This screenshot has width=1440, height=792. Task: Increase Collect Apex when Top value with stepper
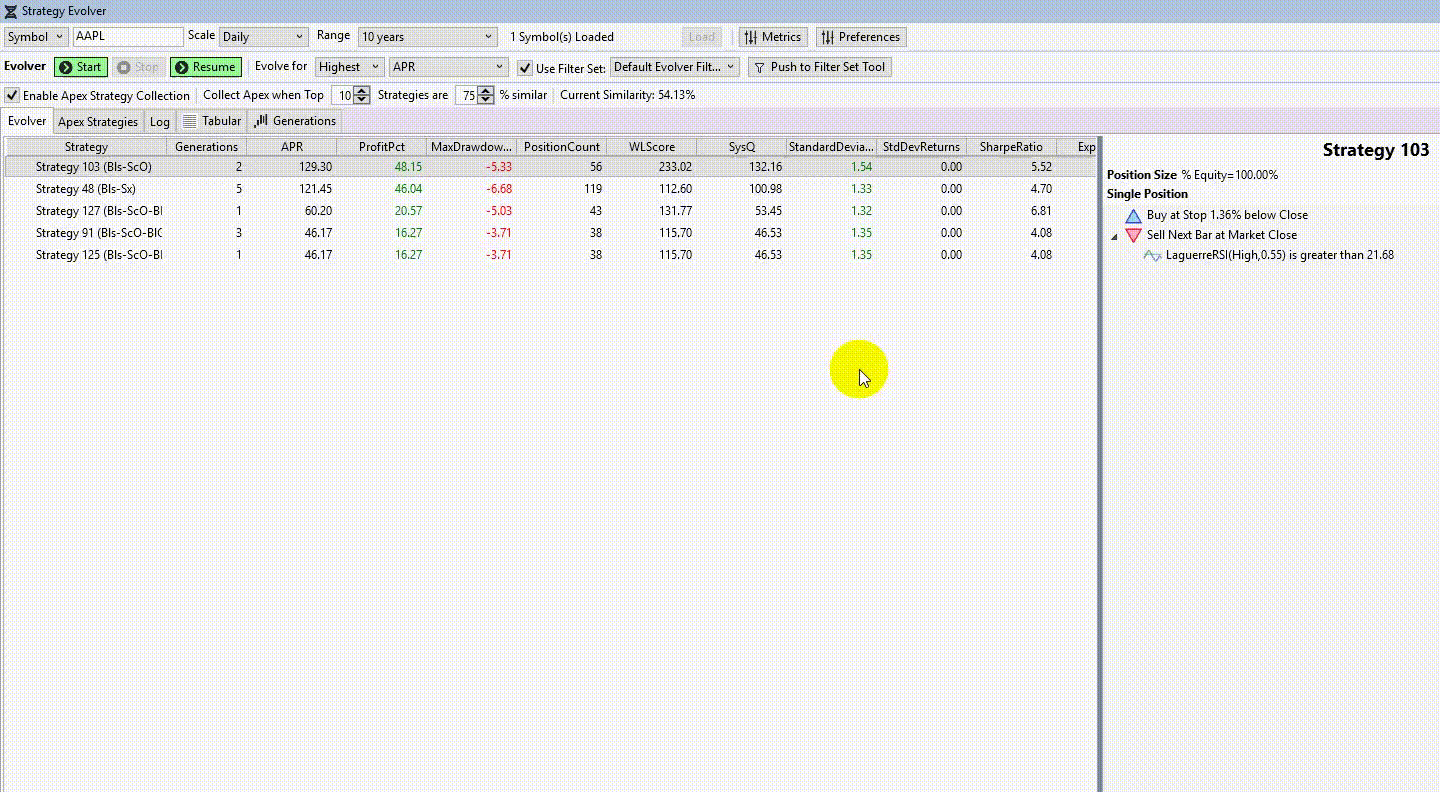362,91
